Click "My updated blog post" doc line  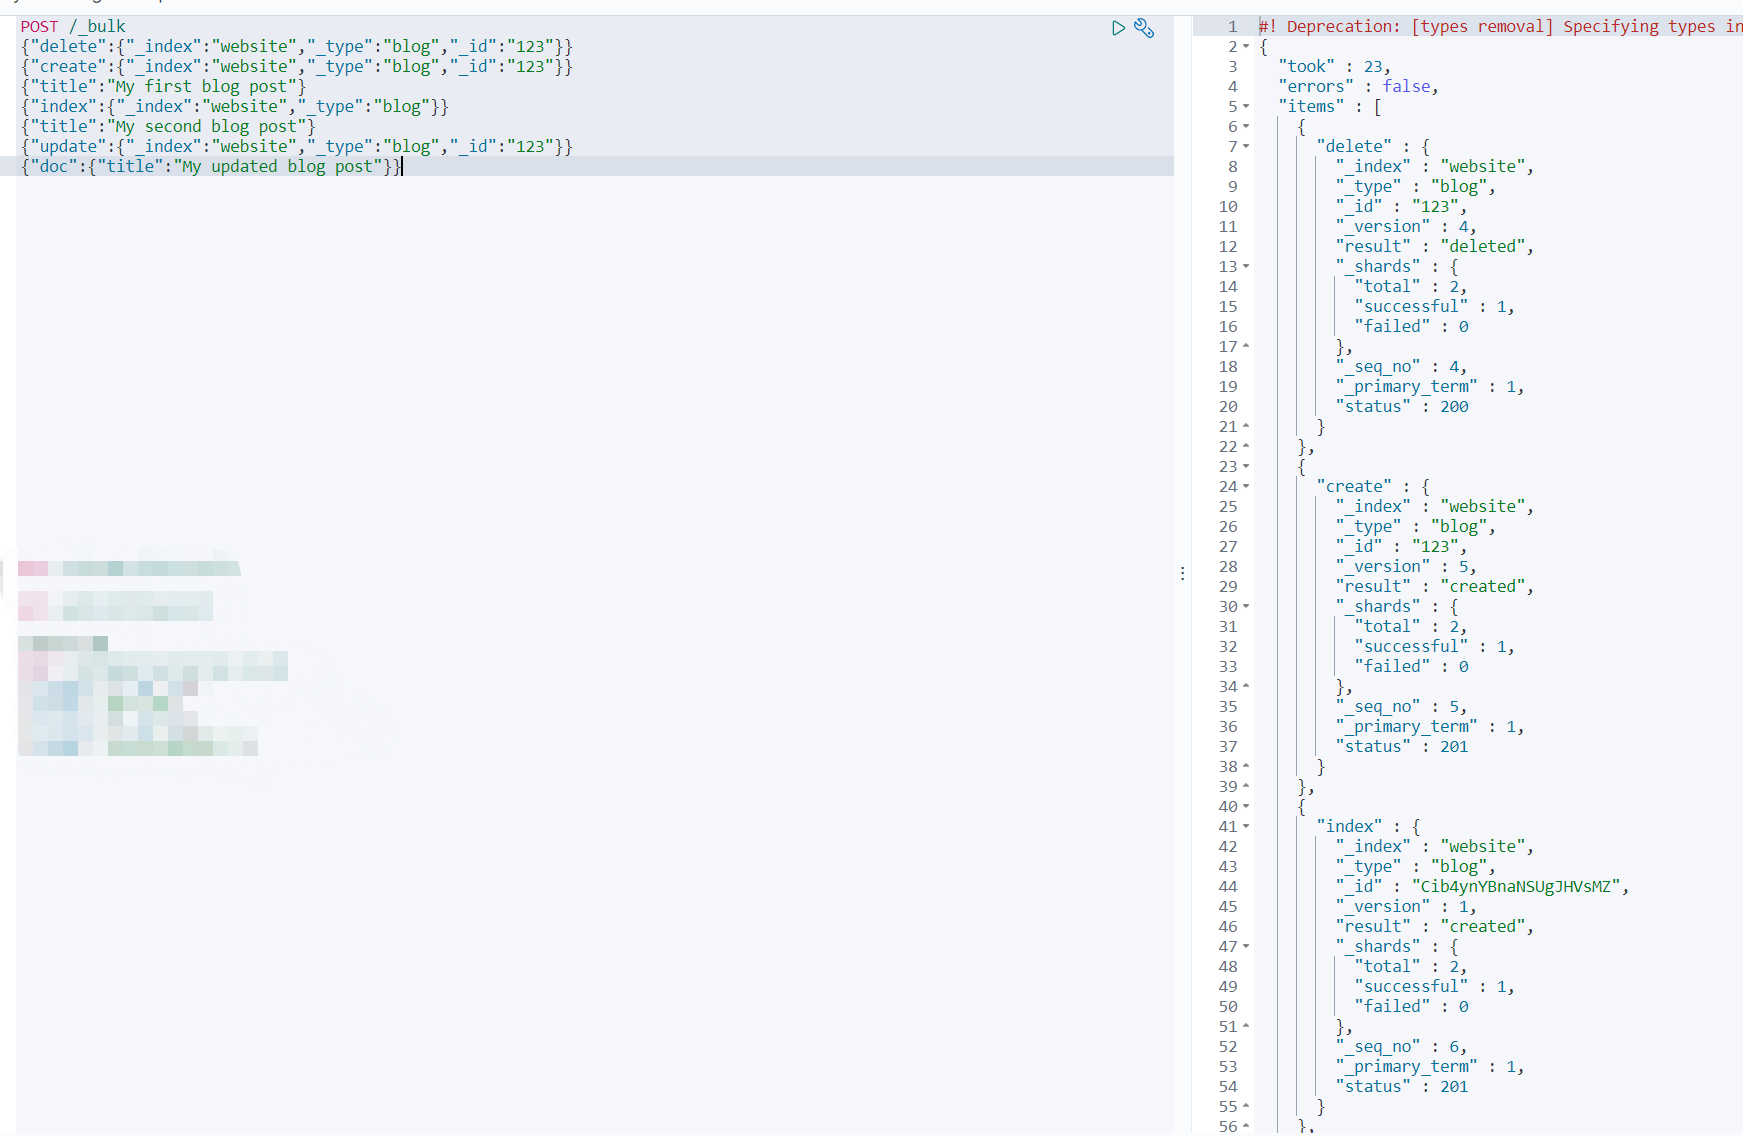[x=211, y=166]
